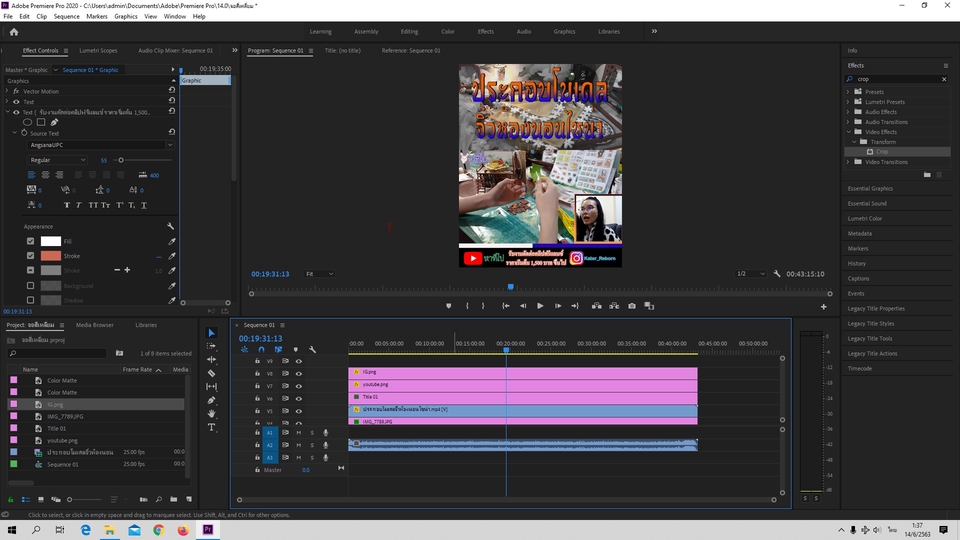The image size is (960, 540).
Task: Select the Type tool
Action: (x=211, y=427)
